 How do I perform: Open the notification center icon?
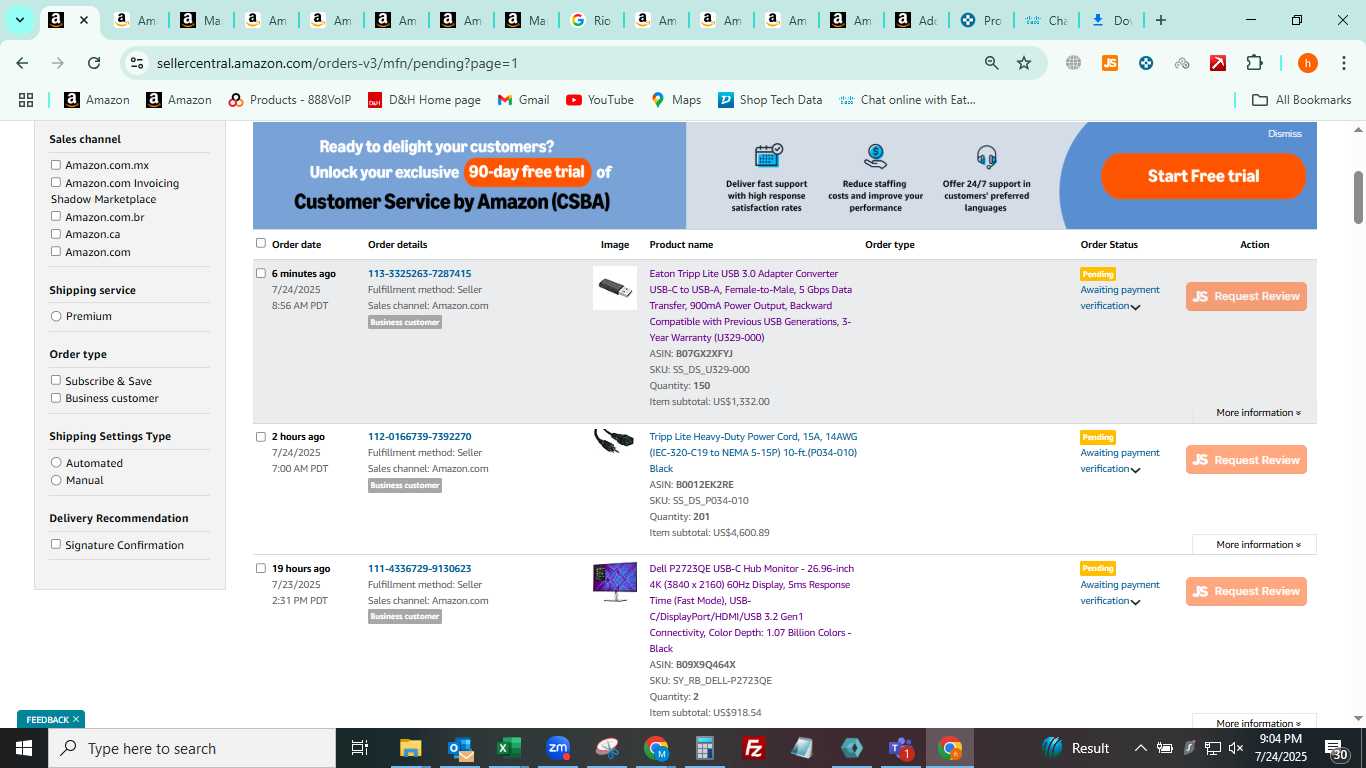click(x=1335, y=748)
